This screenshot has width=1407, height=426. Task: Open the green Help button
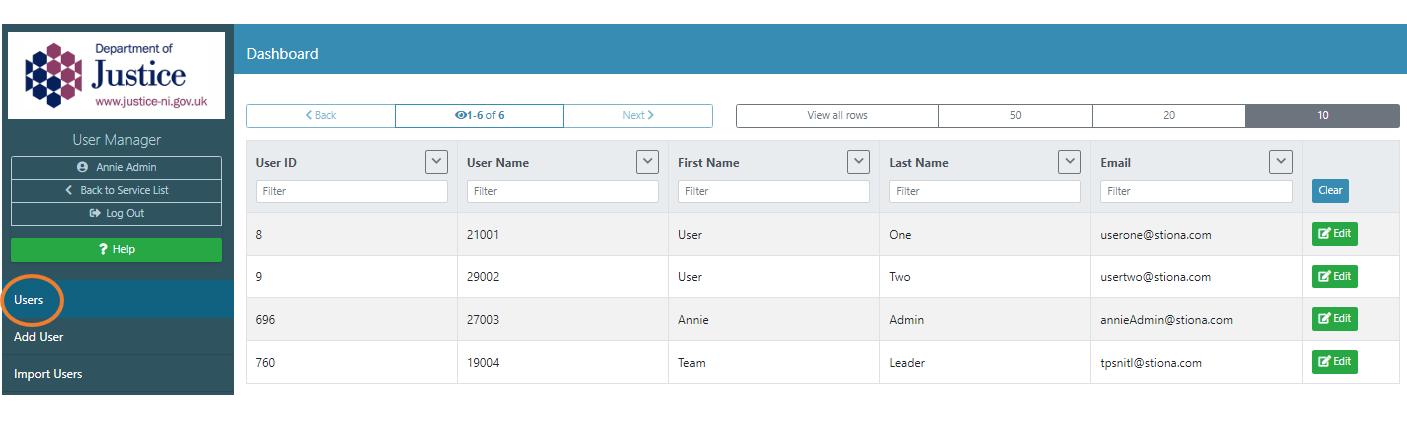click(117, 249)
